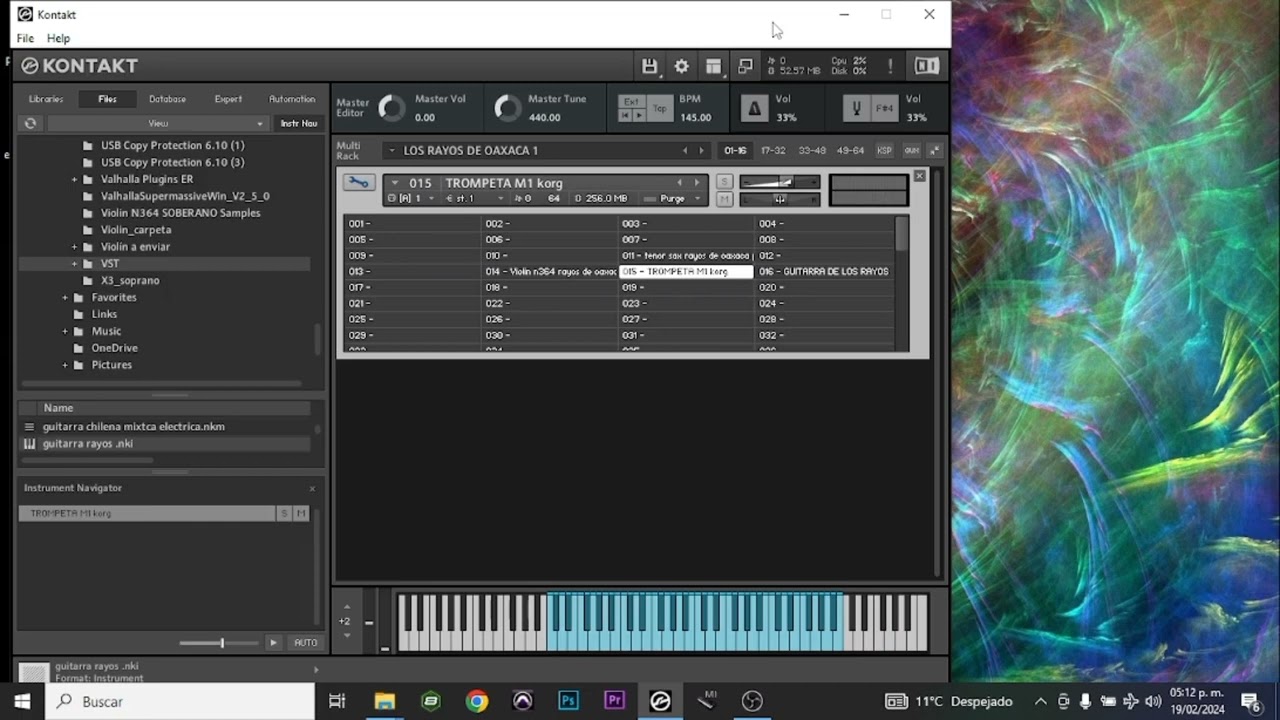
Task: Go to next multi with right arrow
Action: (x=701, y=151)
